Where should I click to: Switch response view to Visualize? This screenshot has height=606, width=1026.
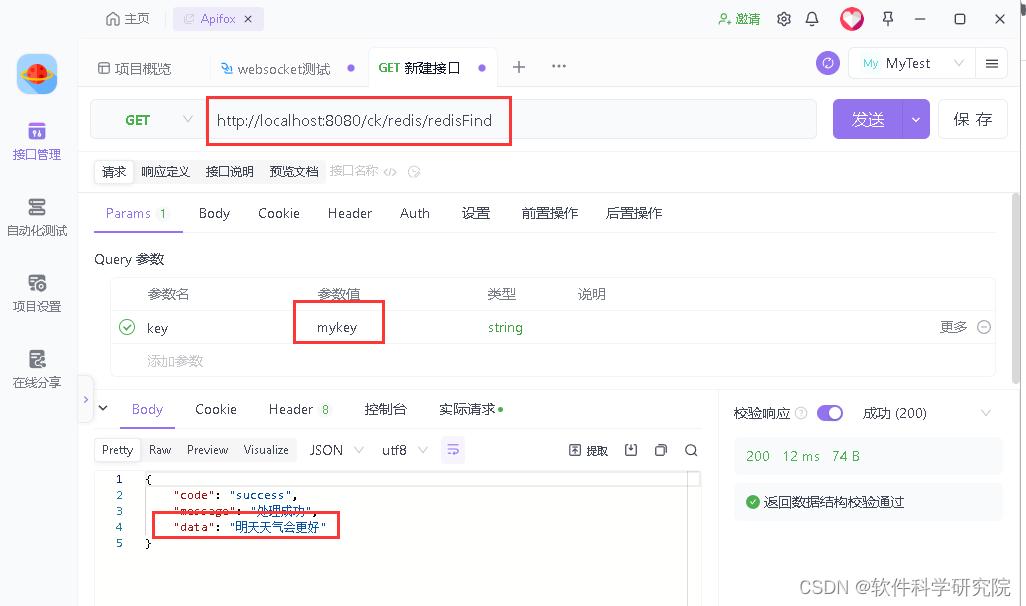click(x=266, y=450)
